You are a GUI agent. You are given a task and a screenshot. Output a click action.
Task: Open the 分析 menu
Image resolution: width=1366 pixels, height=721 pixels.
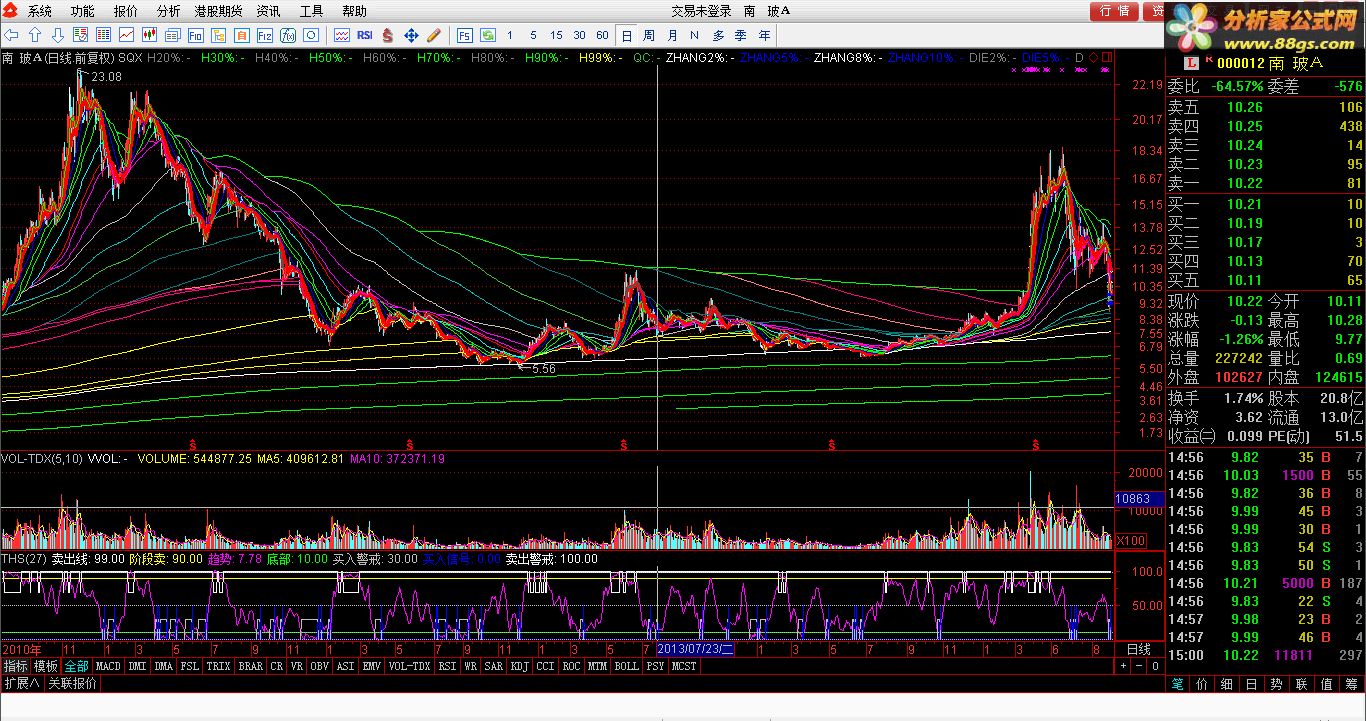169,11
